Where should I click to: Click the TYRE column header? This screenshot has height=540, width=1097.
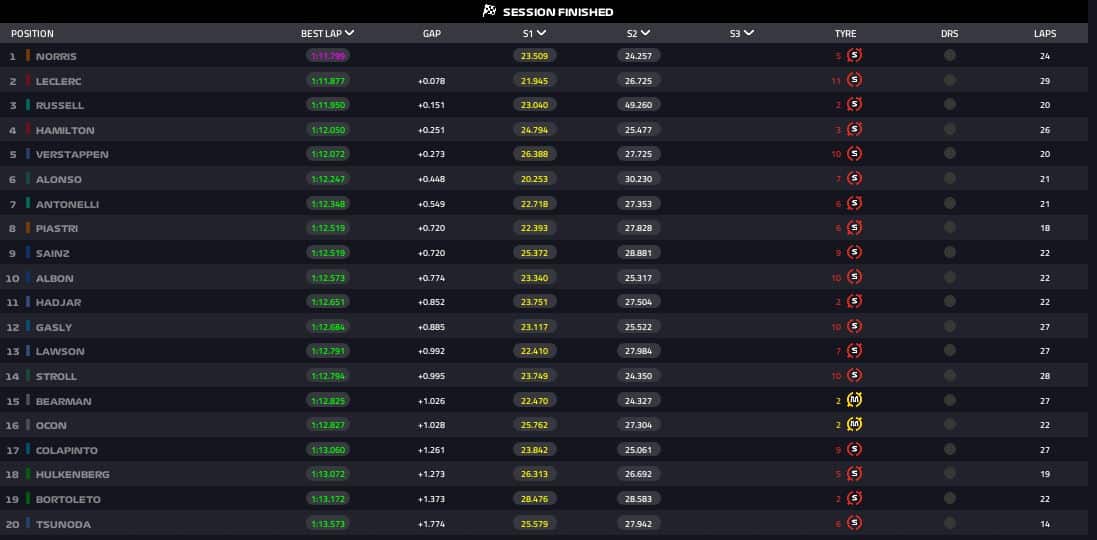click(x=845, y=34)
